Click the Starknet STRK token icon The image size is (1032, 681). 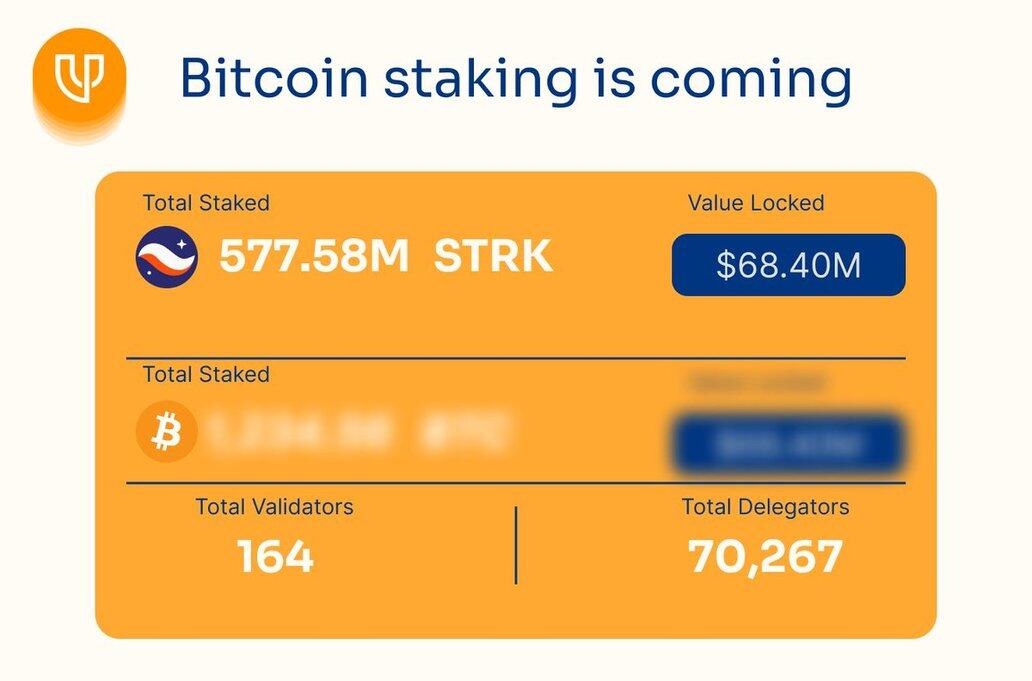tap(167, 257)
